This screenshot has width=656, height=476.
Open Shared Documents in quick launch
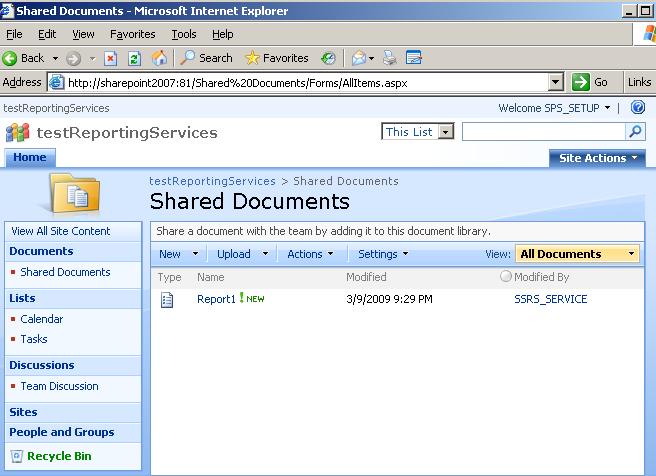pos(65,272)
